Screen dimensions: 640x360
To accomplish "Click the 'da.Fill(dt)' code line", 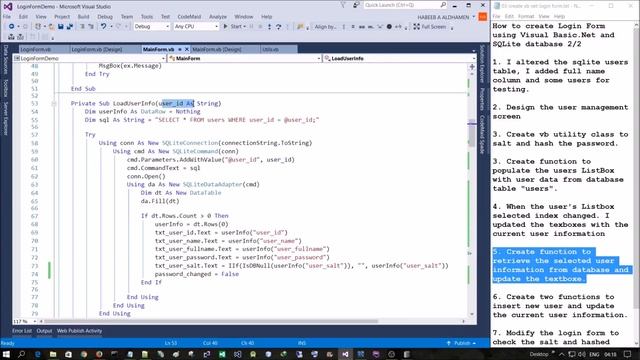I will coord(160,201).
